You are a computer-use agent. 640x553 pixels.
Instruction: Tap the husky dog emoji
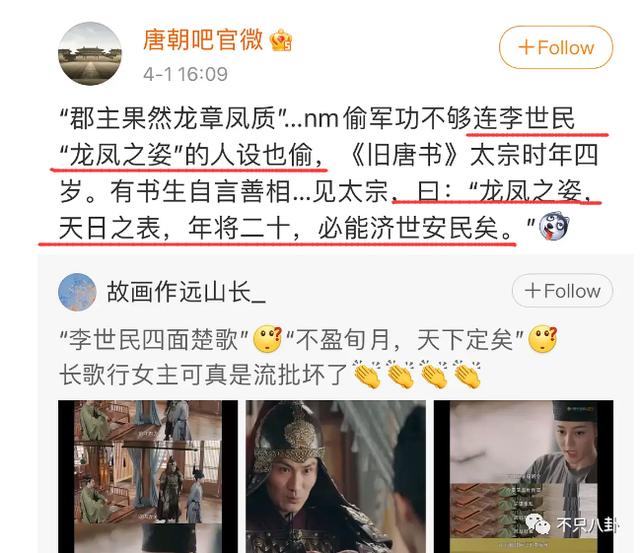pos(553,226)
